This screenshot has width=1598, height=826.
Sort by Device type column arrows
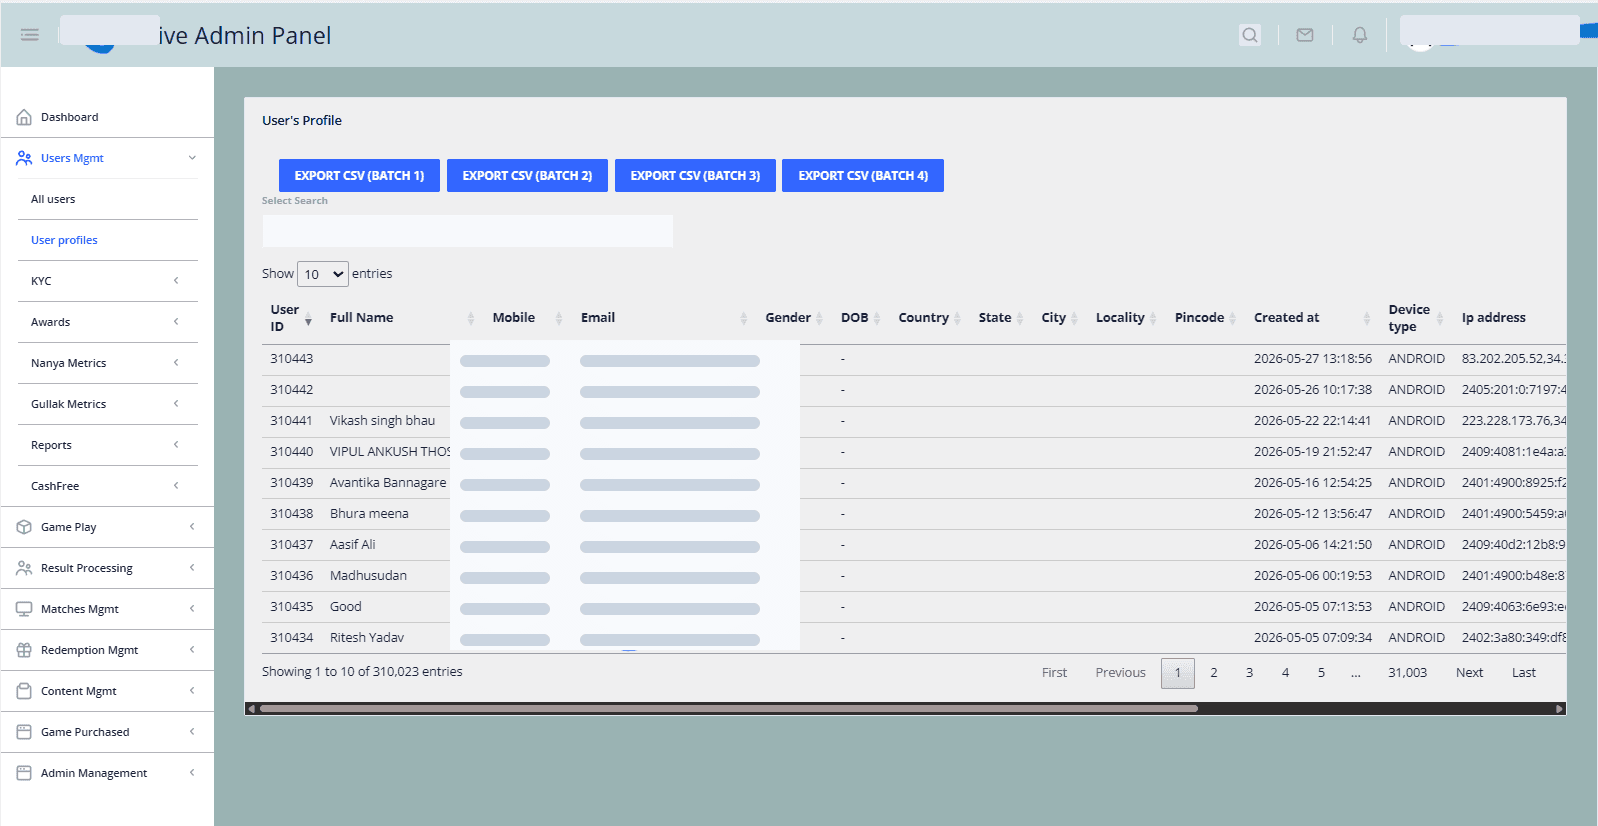(x=1440, y=318)
